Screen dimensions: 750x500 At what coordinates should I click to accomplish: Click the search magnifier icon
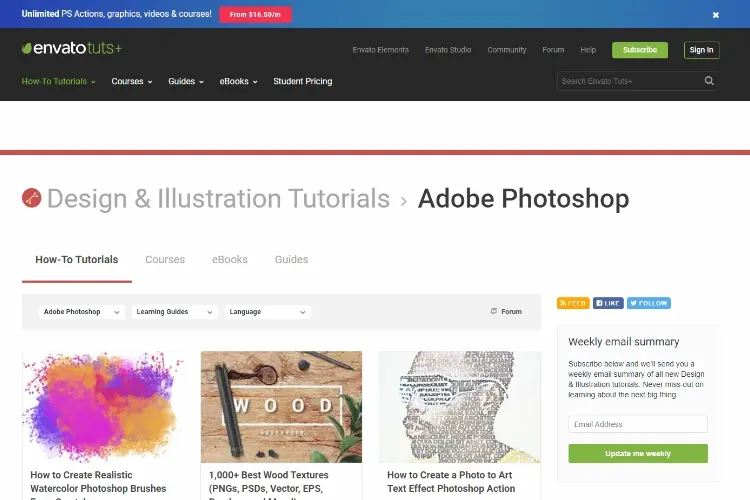[709, 81]
